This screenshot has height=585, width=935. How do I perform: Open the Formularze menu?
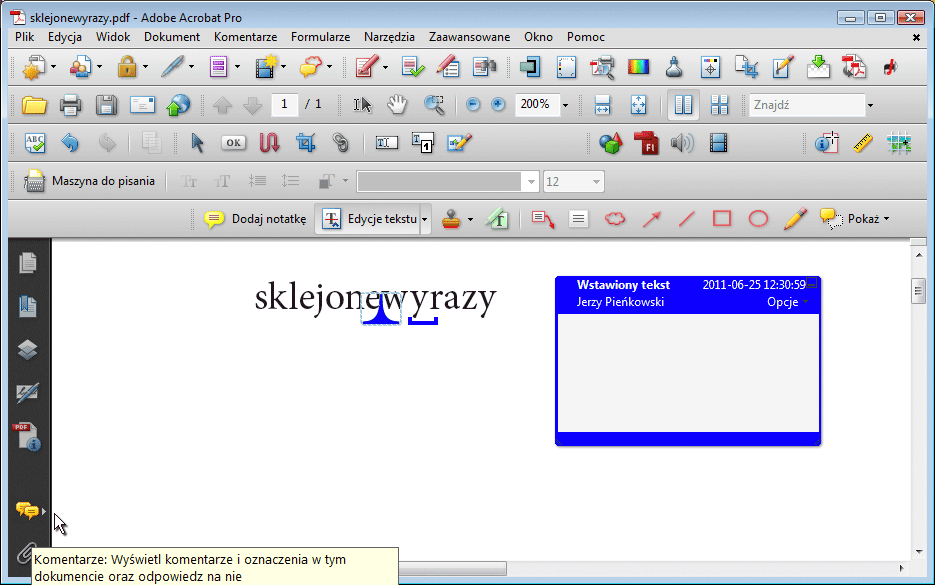pos(320,36)
